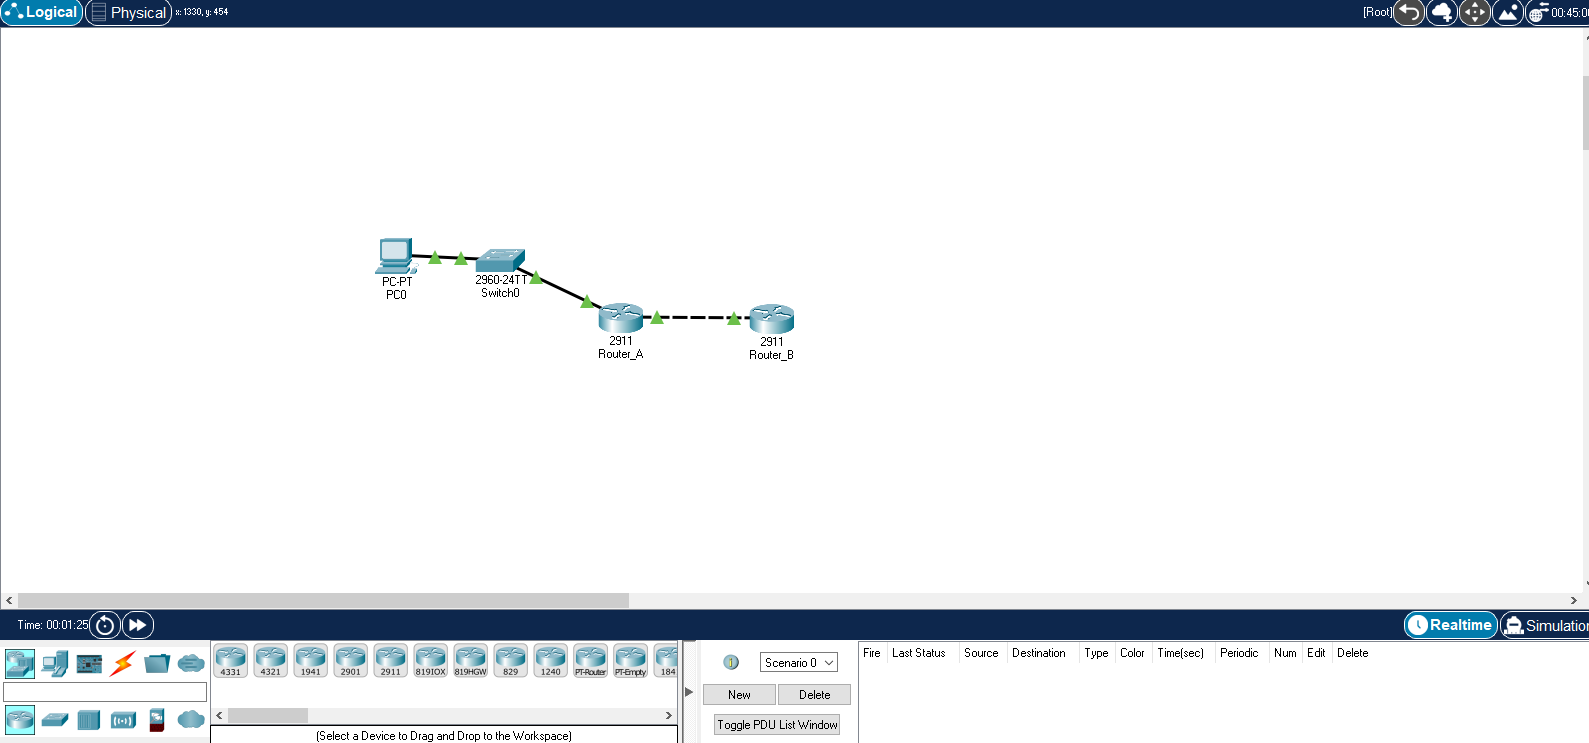
Task: Set tiled background with mountain icon
Action: [x=1508, y=12]
